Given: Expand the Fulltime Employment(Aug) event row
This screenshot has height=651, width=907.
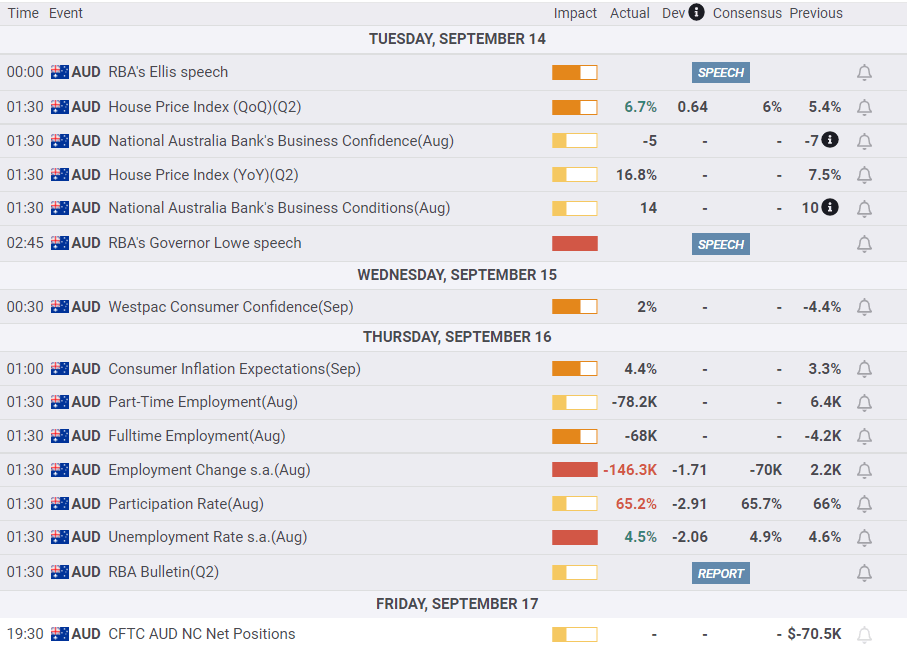Looking at the screenshot, I should (196, 436).
